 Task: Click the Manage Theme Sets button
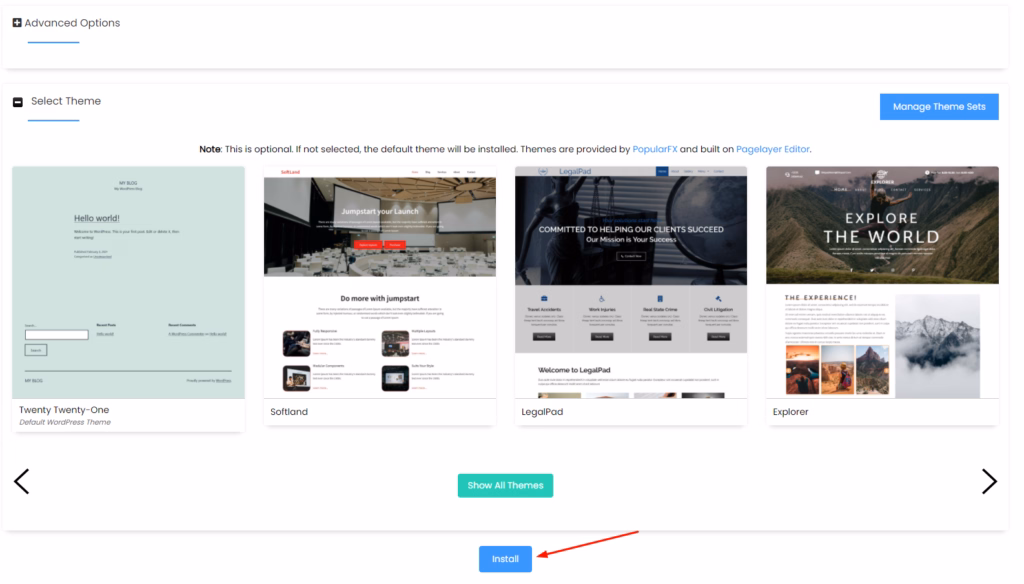pos(938,106)
